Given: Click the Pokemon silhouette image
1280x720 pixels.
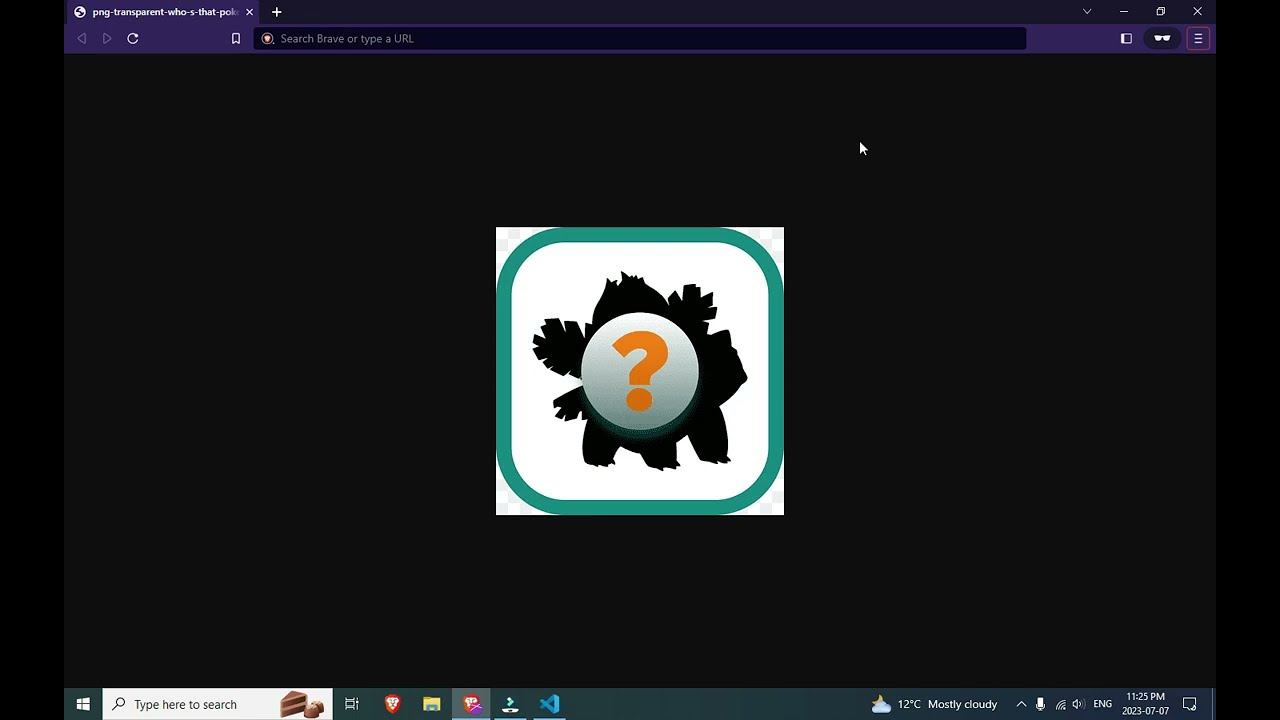Looking at the screenshot, I should point(640,371).
